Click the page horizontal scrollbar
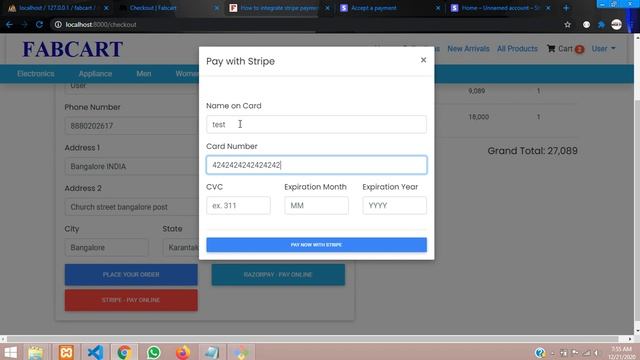 click(x=317, y=339)
